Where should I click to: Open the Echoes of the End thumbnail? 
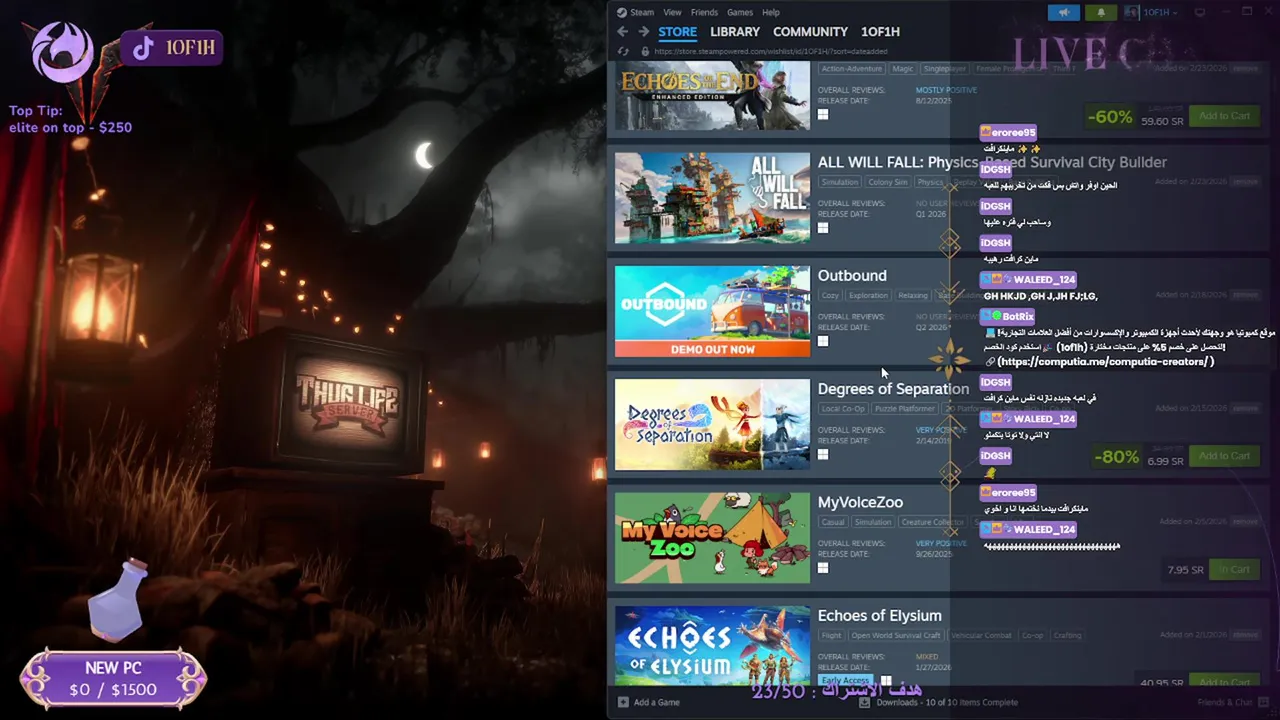[712, 95]
